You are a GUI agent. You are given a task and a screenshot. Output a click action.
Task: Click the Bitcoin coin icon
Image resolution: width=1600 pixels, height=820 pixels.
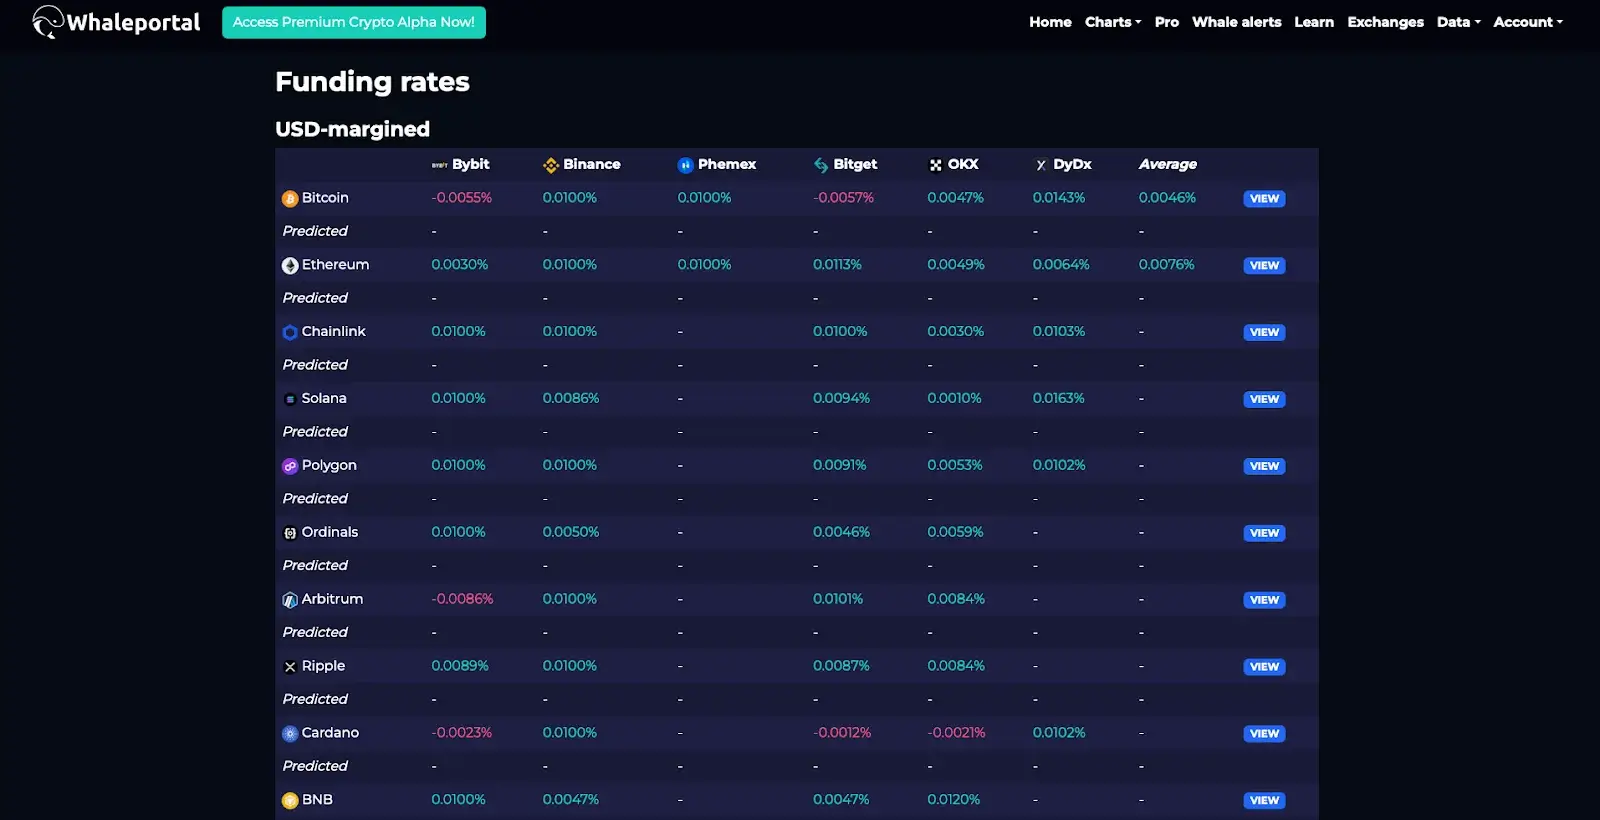tap(290, 199)
